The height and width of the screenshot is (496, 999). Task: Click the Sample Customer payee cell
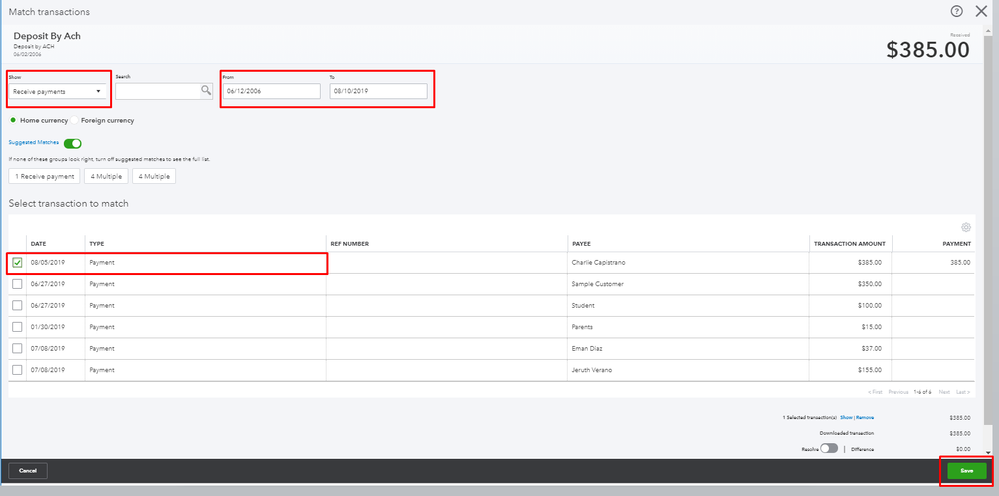pyautogui.click(x=598, y=284)
